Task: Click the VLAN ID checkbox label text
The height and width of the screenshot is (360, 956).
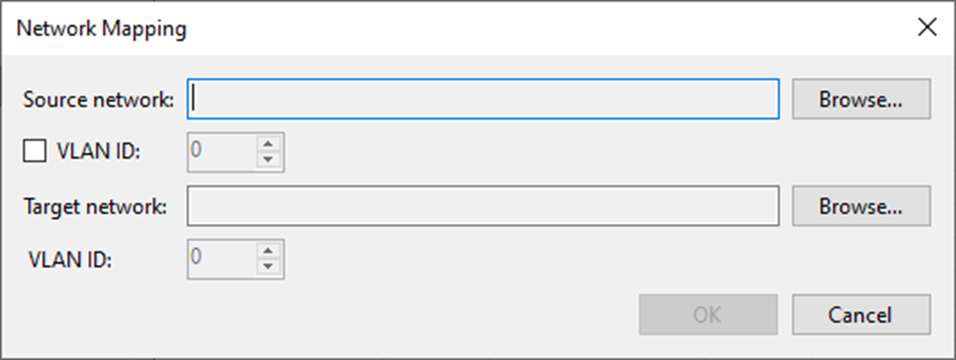Action: [x=99, y=152]
